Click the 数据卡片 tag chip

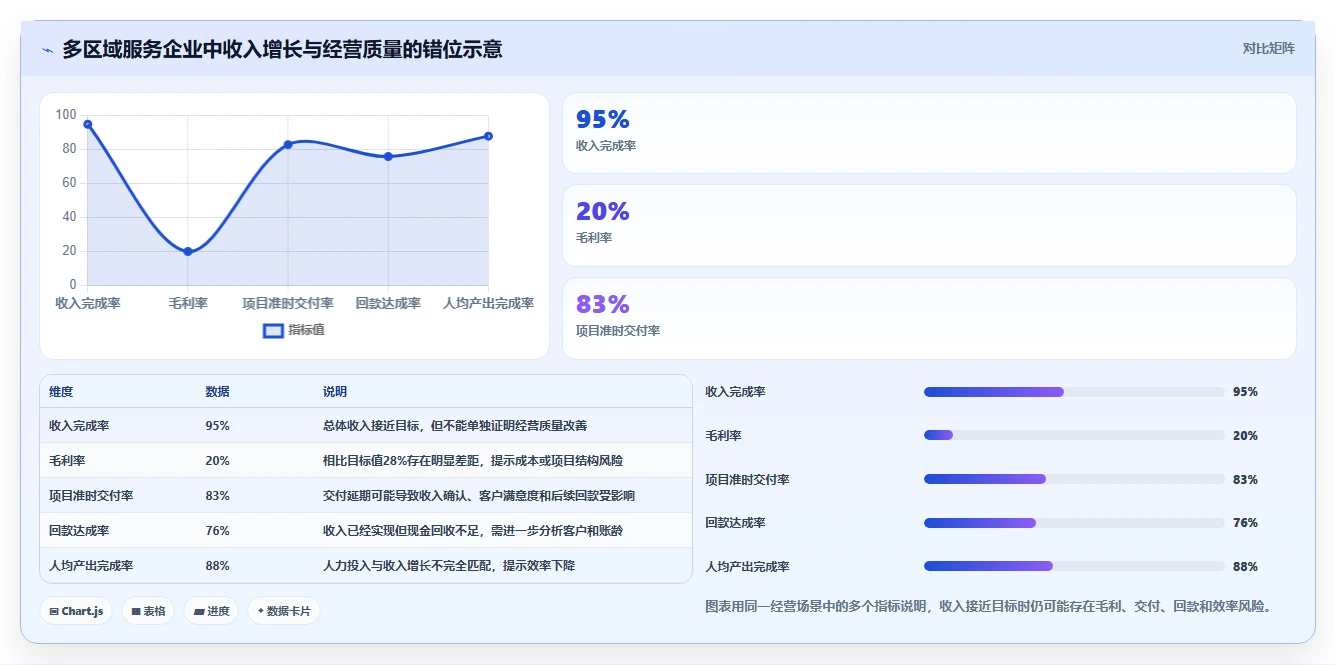click(x=284, y=611)
